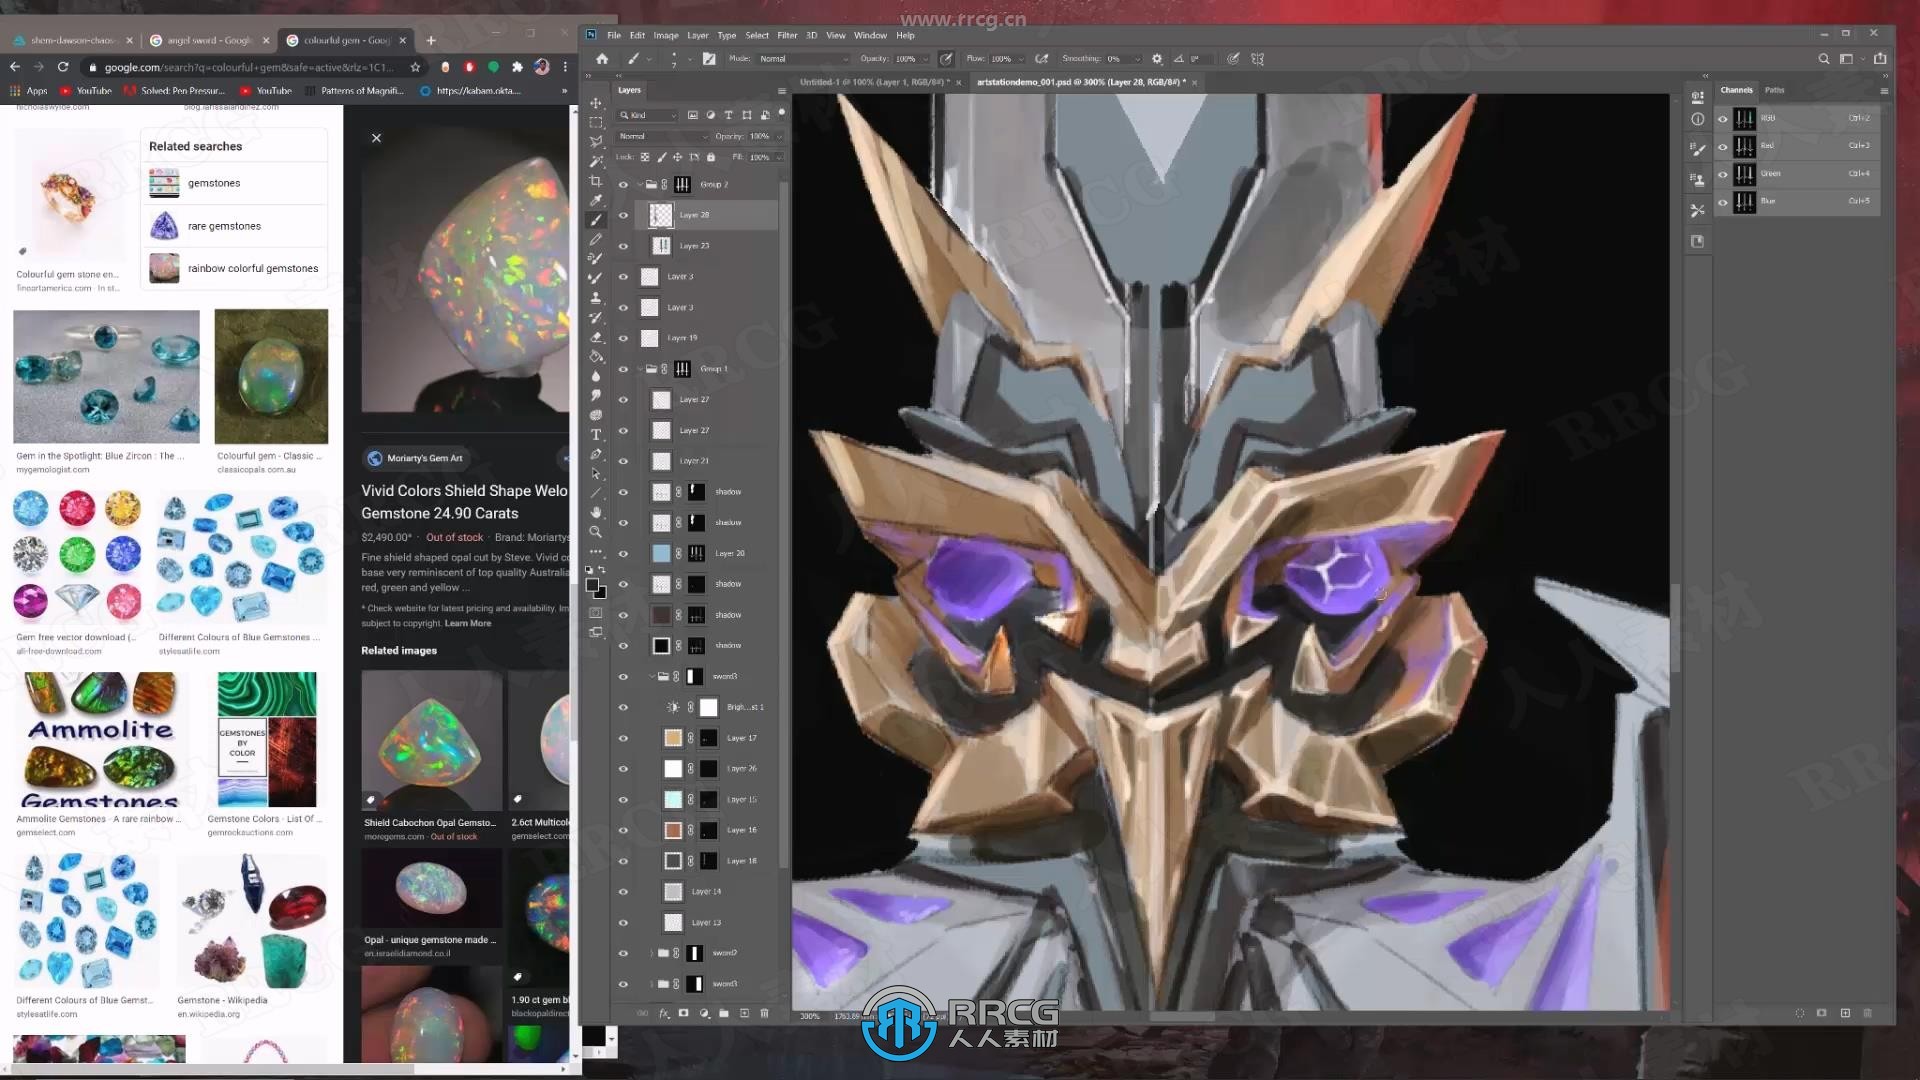The height and width of the screenshot is (1080, 1920).
Task: Collapse Group 2 folder chevron
Action: pyautogui.click(x=640, y=185)
